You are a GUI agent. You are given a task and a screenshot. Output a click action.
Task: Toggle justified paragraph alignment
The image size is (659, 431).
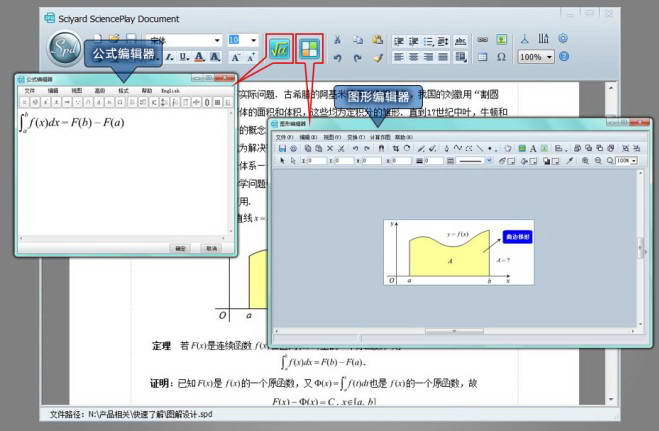coord(443,57)
